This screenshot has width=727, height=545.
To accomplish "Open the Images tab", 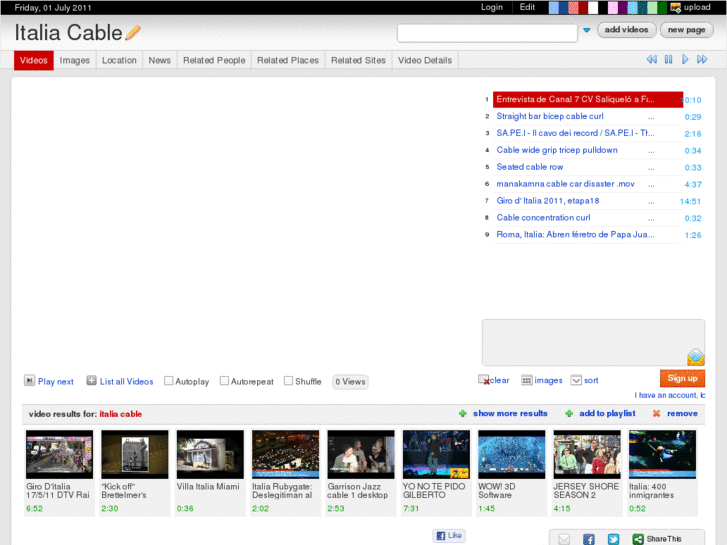I will pos(75,60).
